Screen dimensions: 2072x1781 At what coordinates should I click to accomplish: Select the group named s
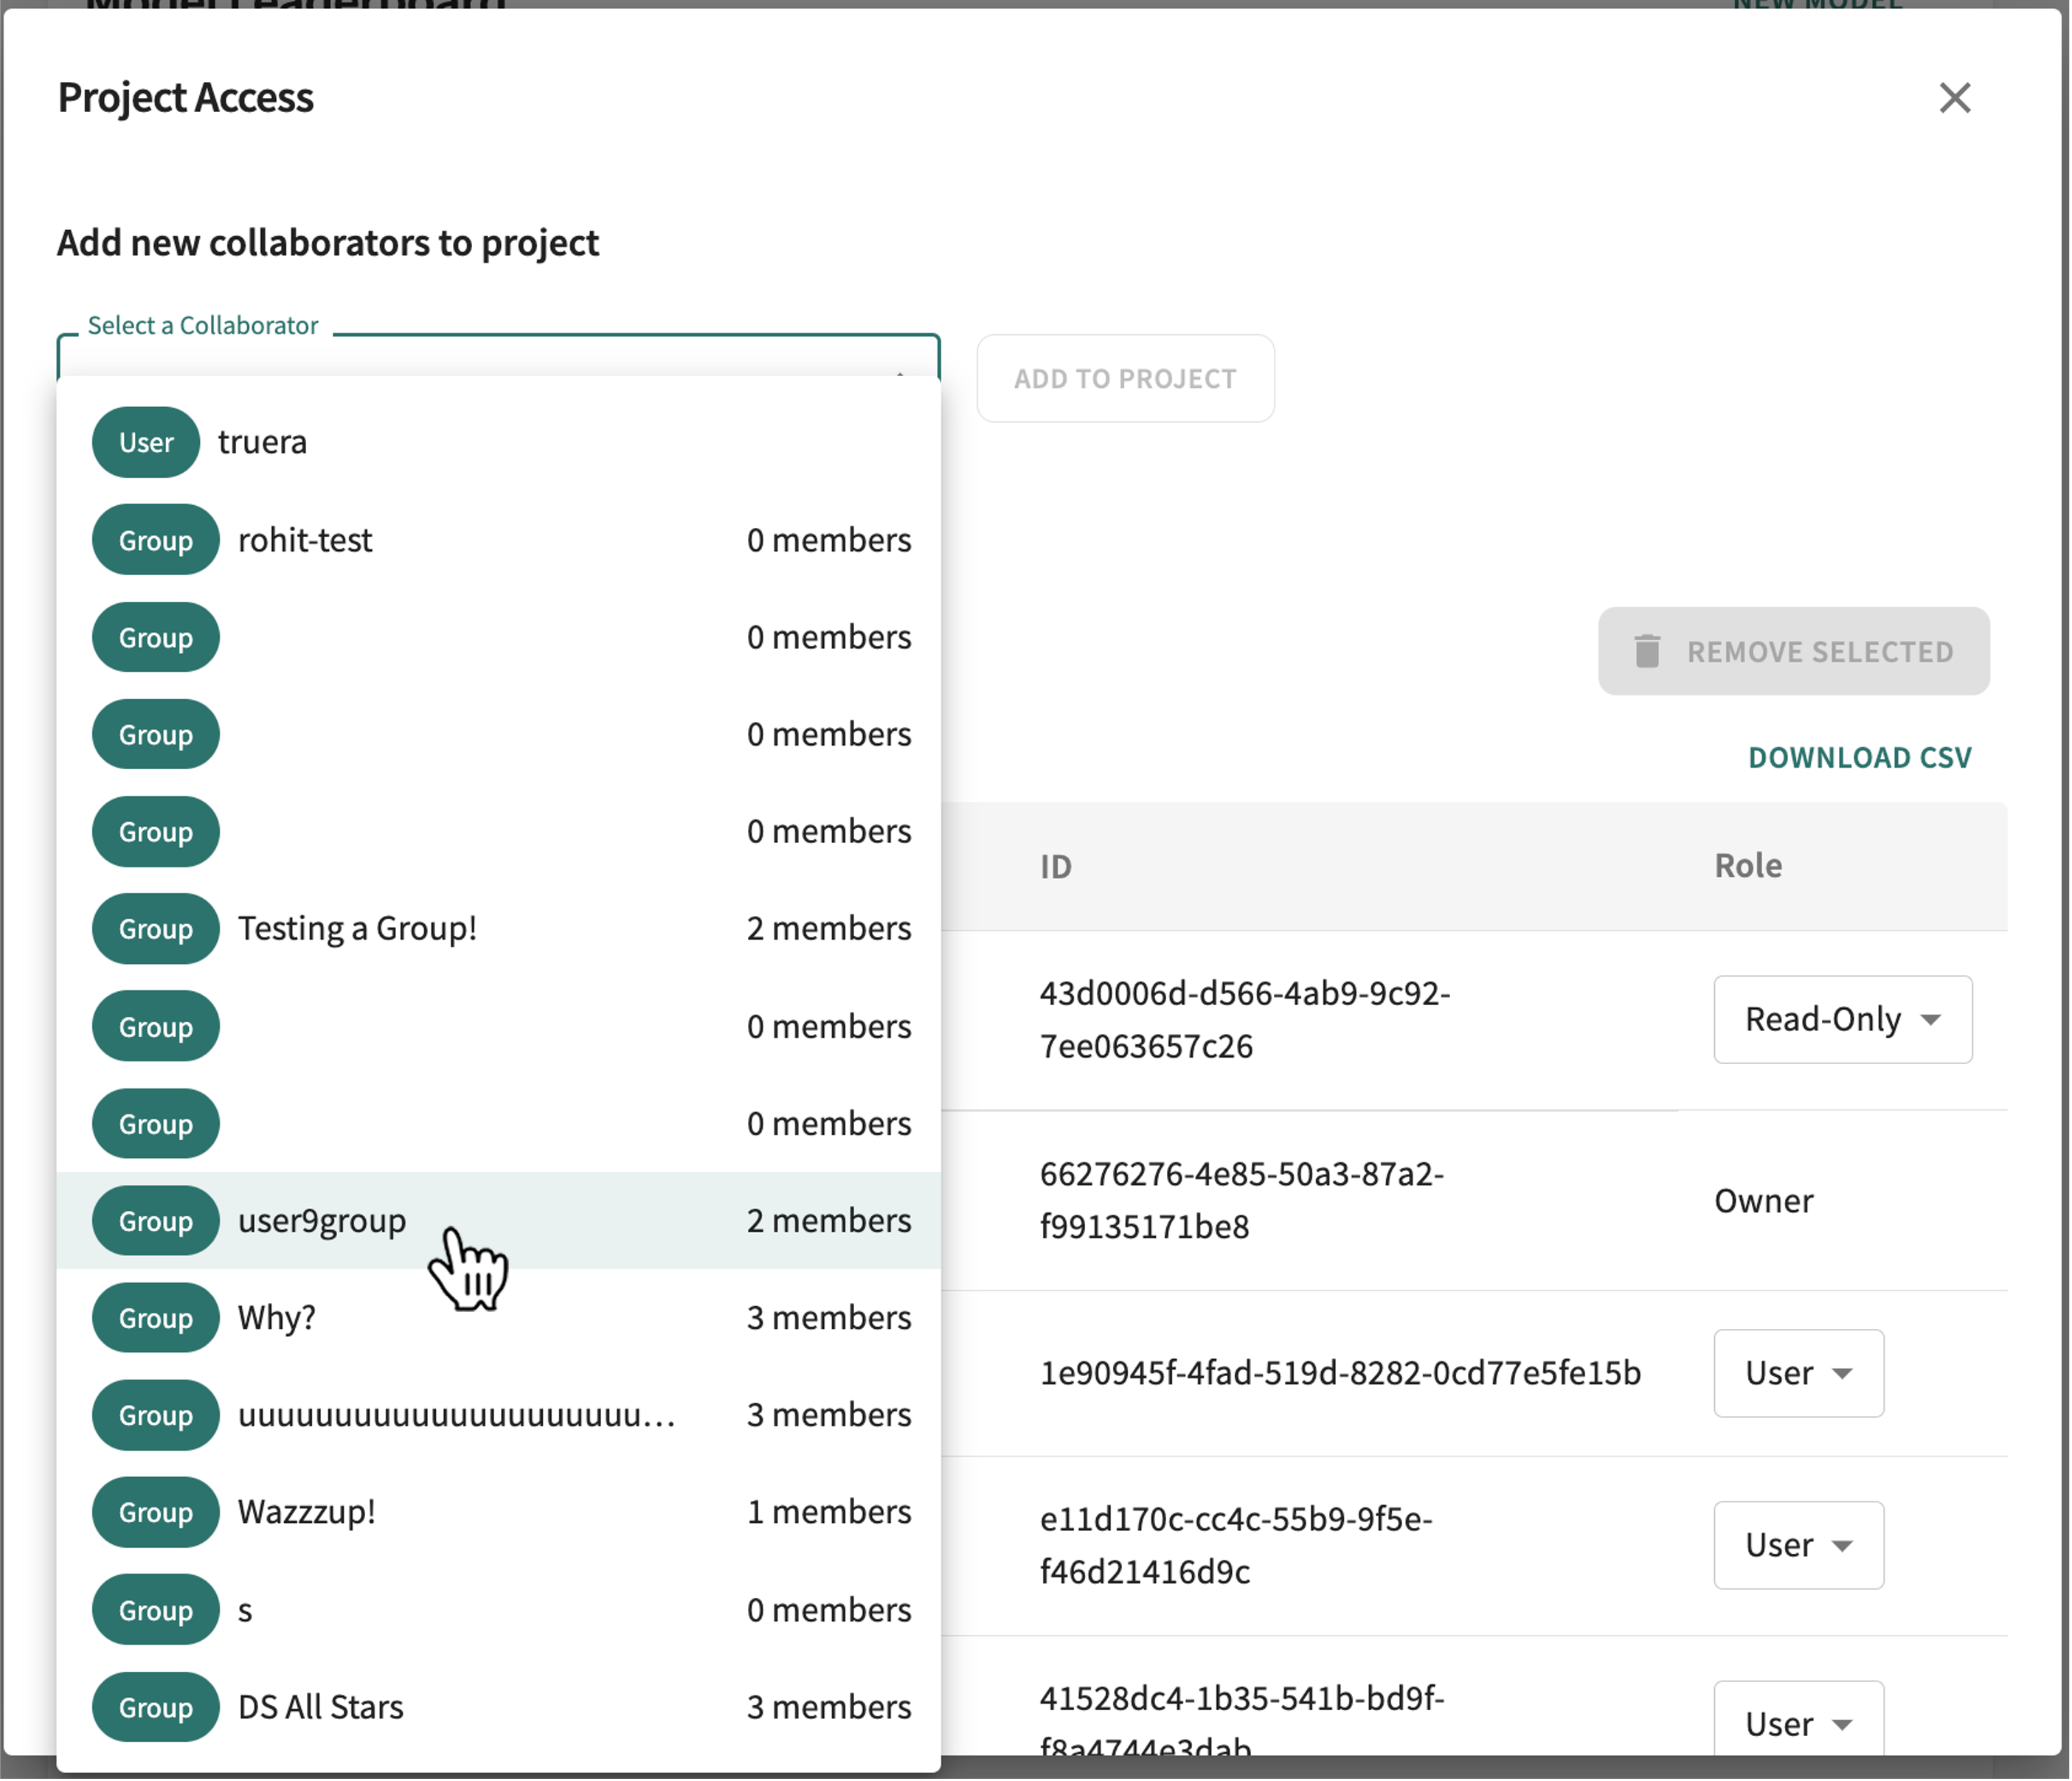(x=498, y=1609)
